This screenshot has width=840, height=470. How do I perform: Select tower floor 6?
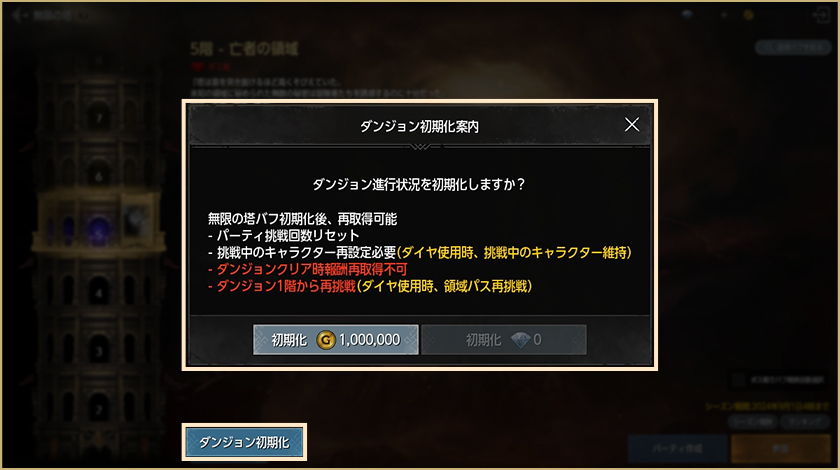(x=99, y=175)
